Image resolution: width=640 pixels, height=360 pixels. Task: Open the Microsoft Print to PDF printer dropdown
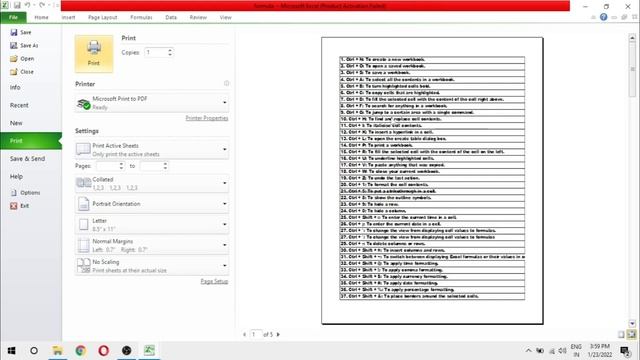click(152, 103)
